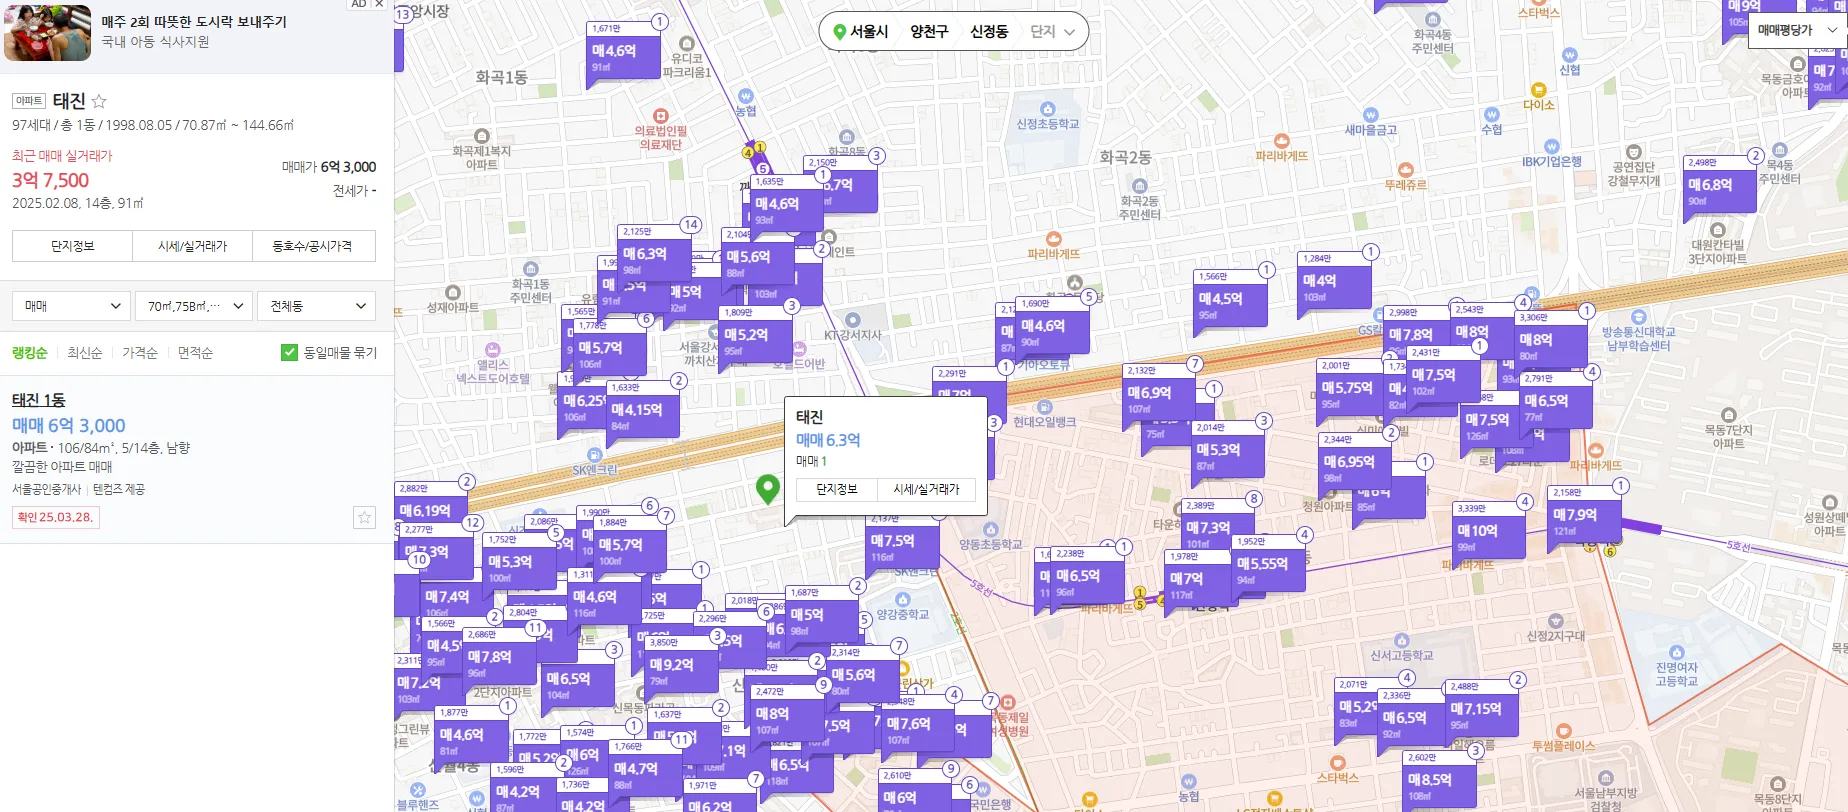Screen dimensions: 1848x812
Task: Add 태진 complex to favorites star
Action: pyautogui.click(x=99, y=101)
